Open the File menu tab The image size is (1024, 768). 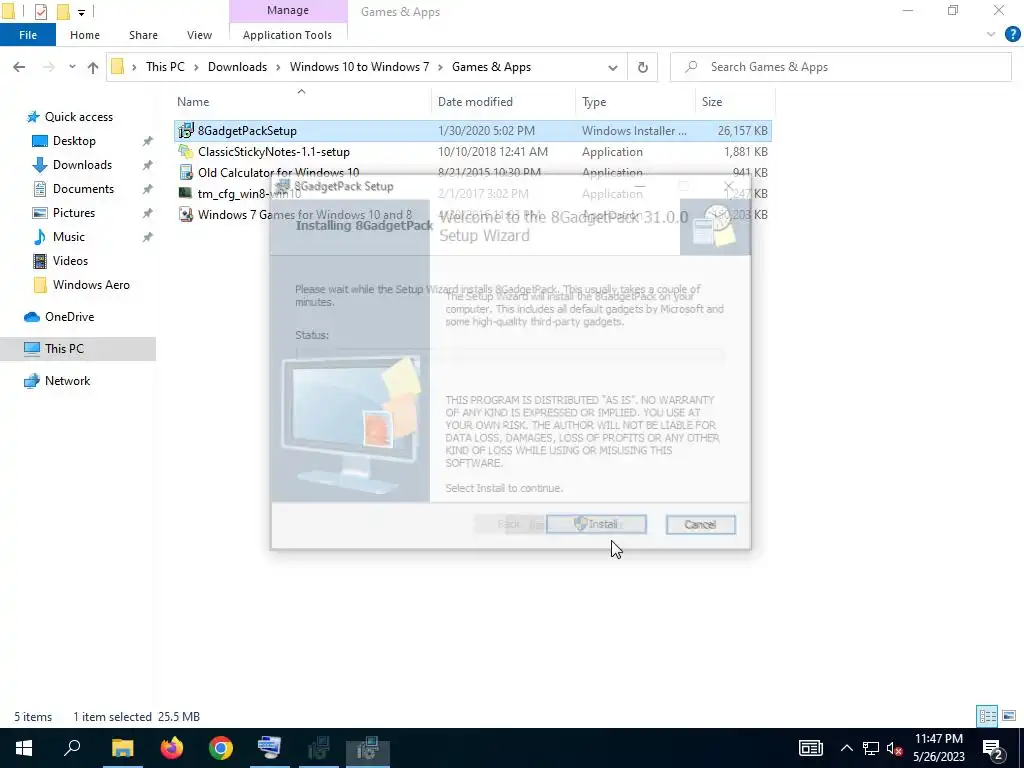(x=27, y=35)
